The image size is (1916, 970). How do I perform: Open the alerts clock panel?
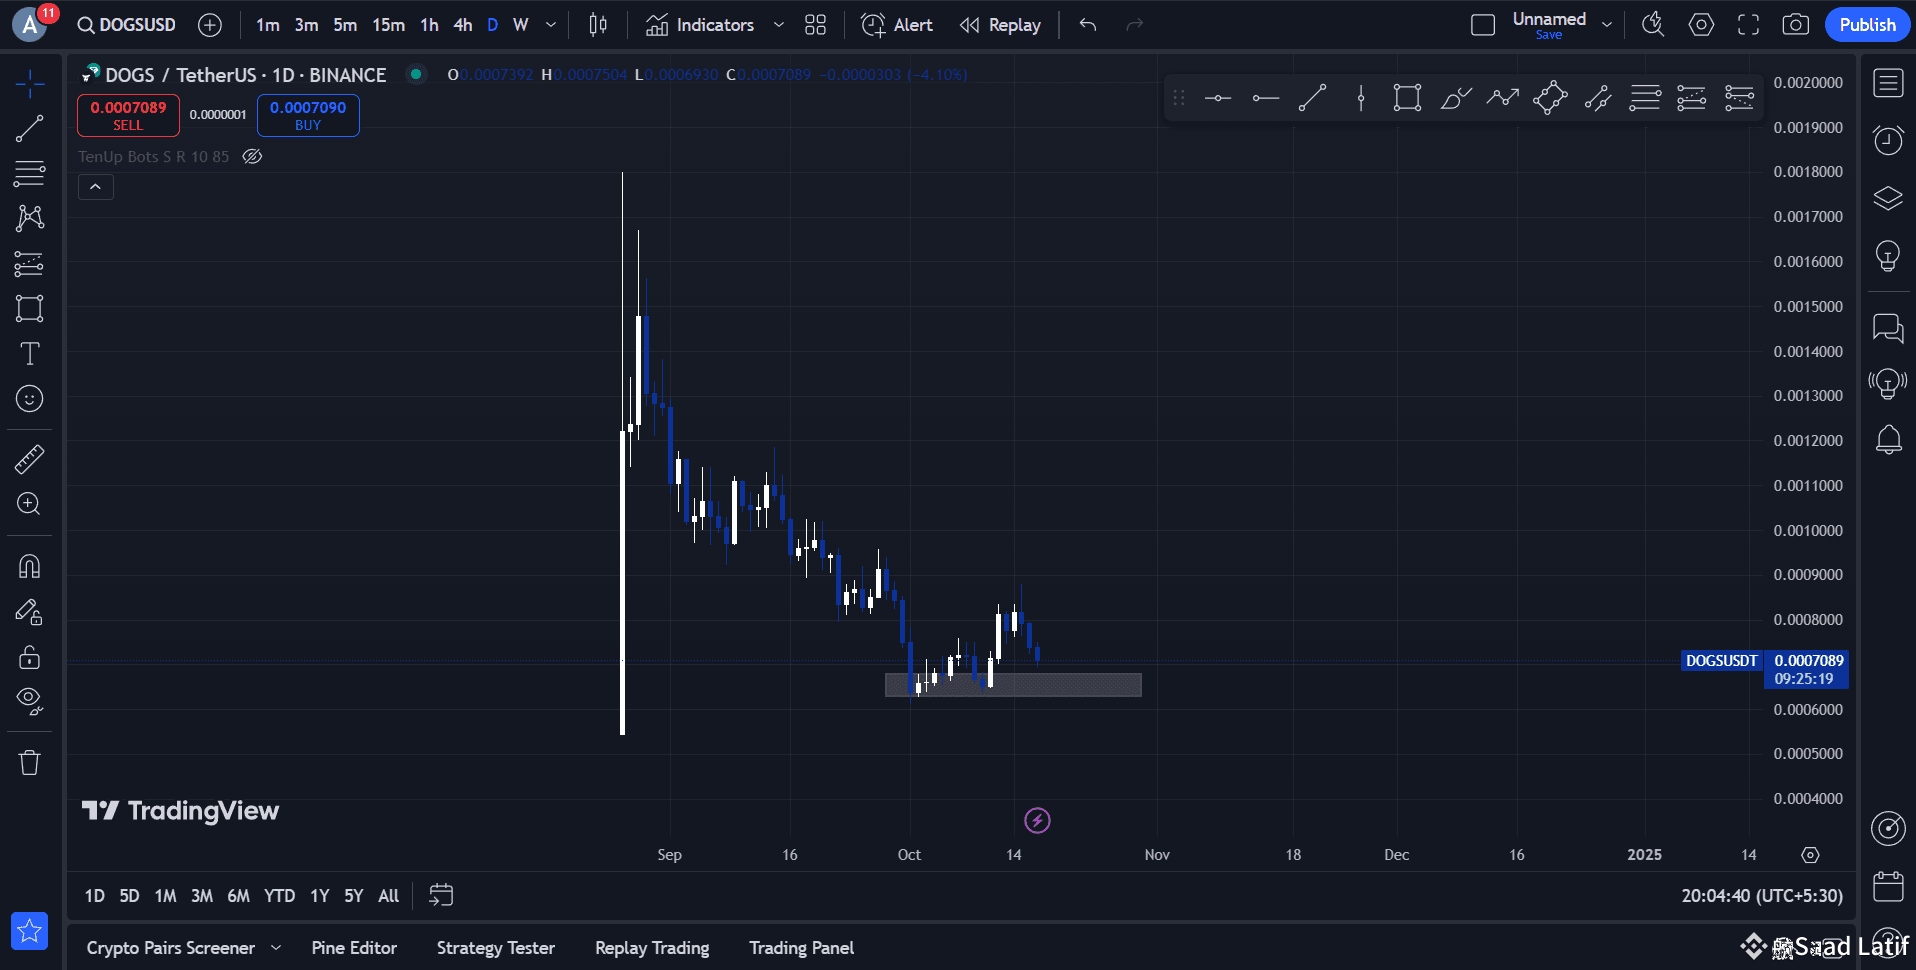click(x=1888, y=141)
